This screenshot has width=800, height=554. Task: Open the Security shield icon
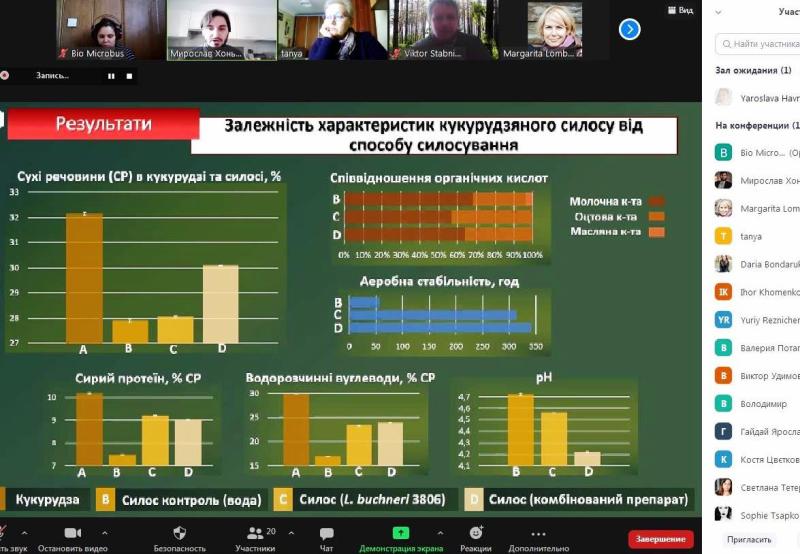click(180, 533)
